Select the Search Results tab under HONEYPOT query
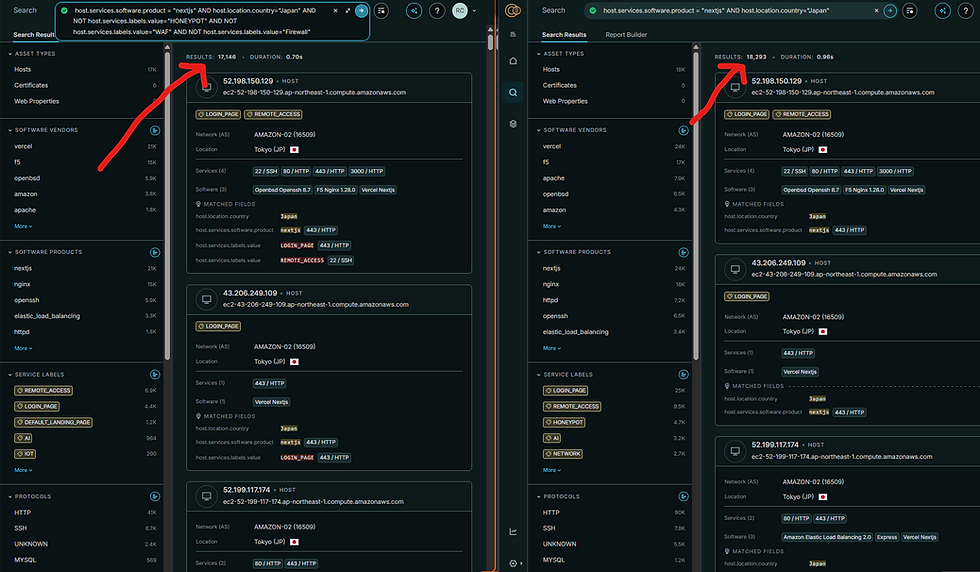Image resolution: width=980 pixels, height=572 pixels. [x=34, y=35]
